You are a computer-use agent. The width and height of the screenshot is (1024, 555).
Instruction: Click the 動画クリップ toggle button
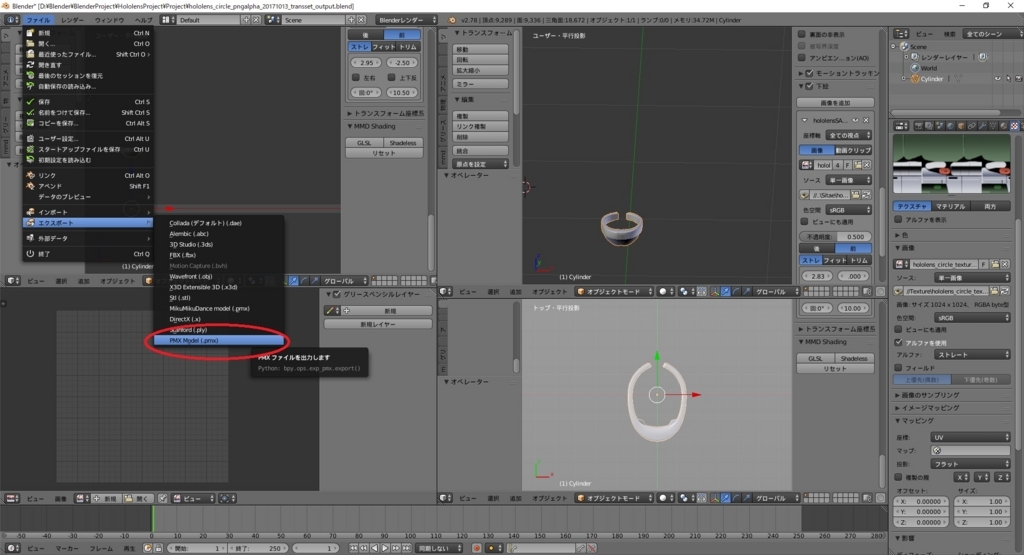pyautogui.click(x=853, y=150)
